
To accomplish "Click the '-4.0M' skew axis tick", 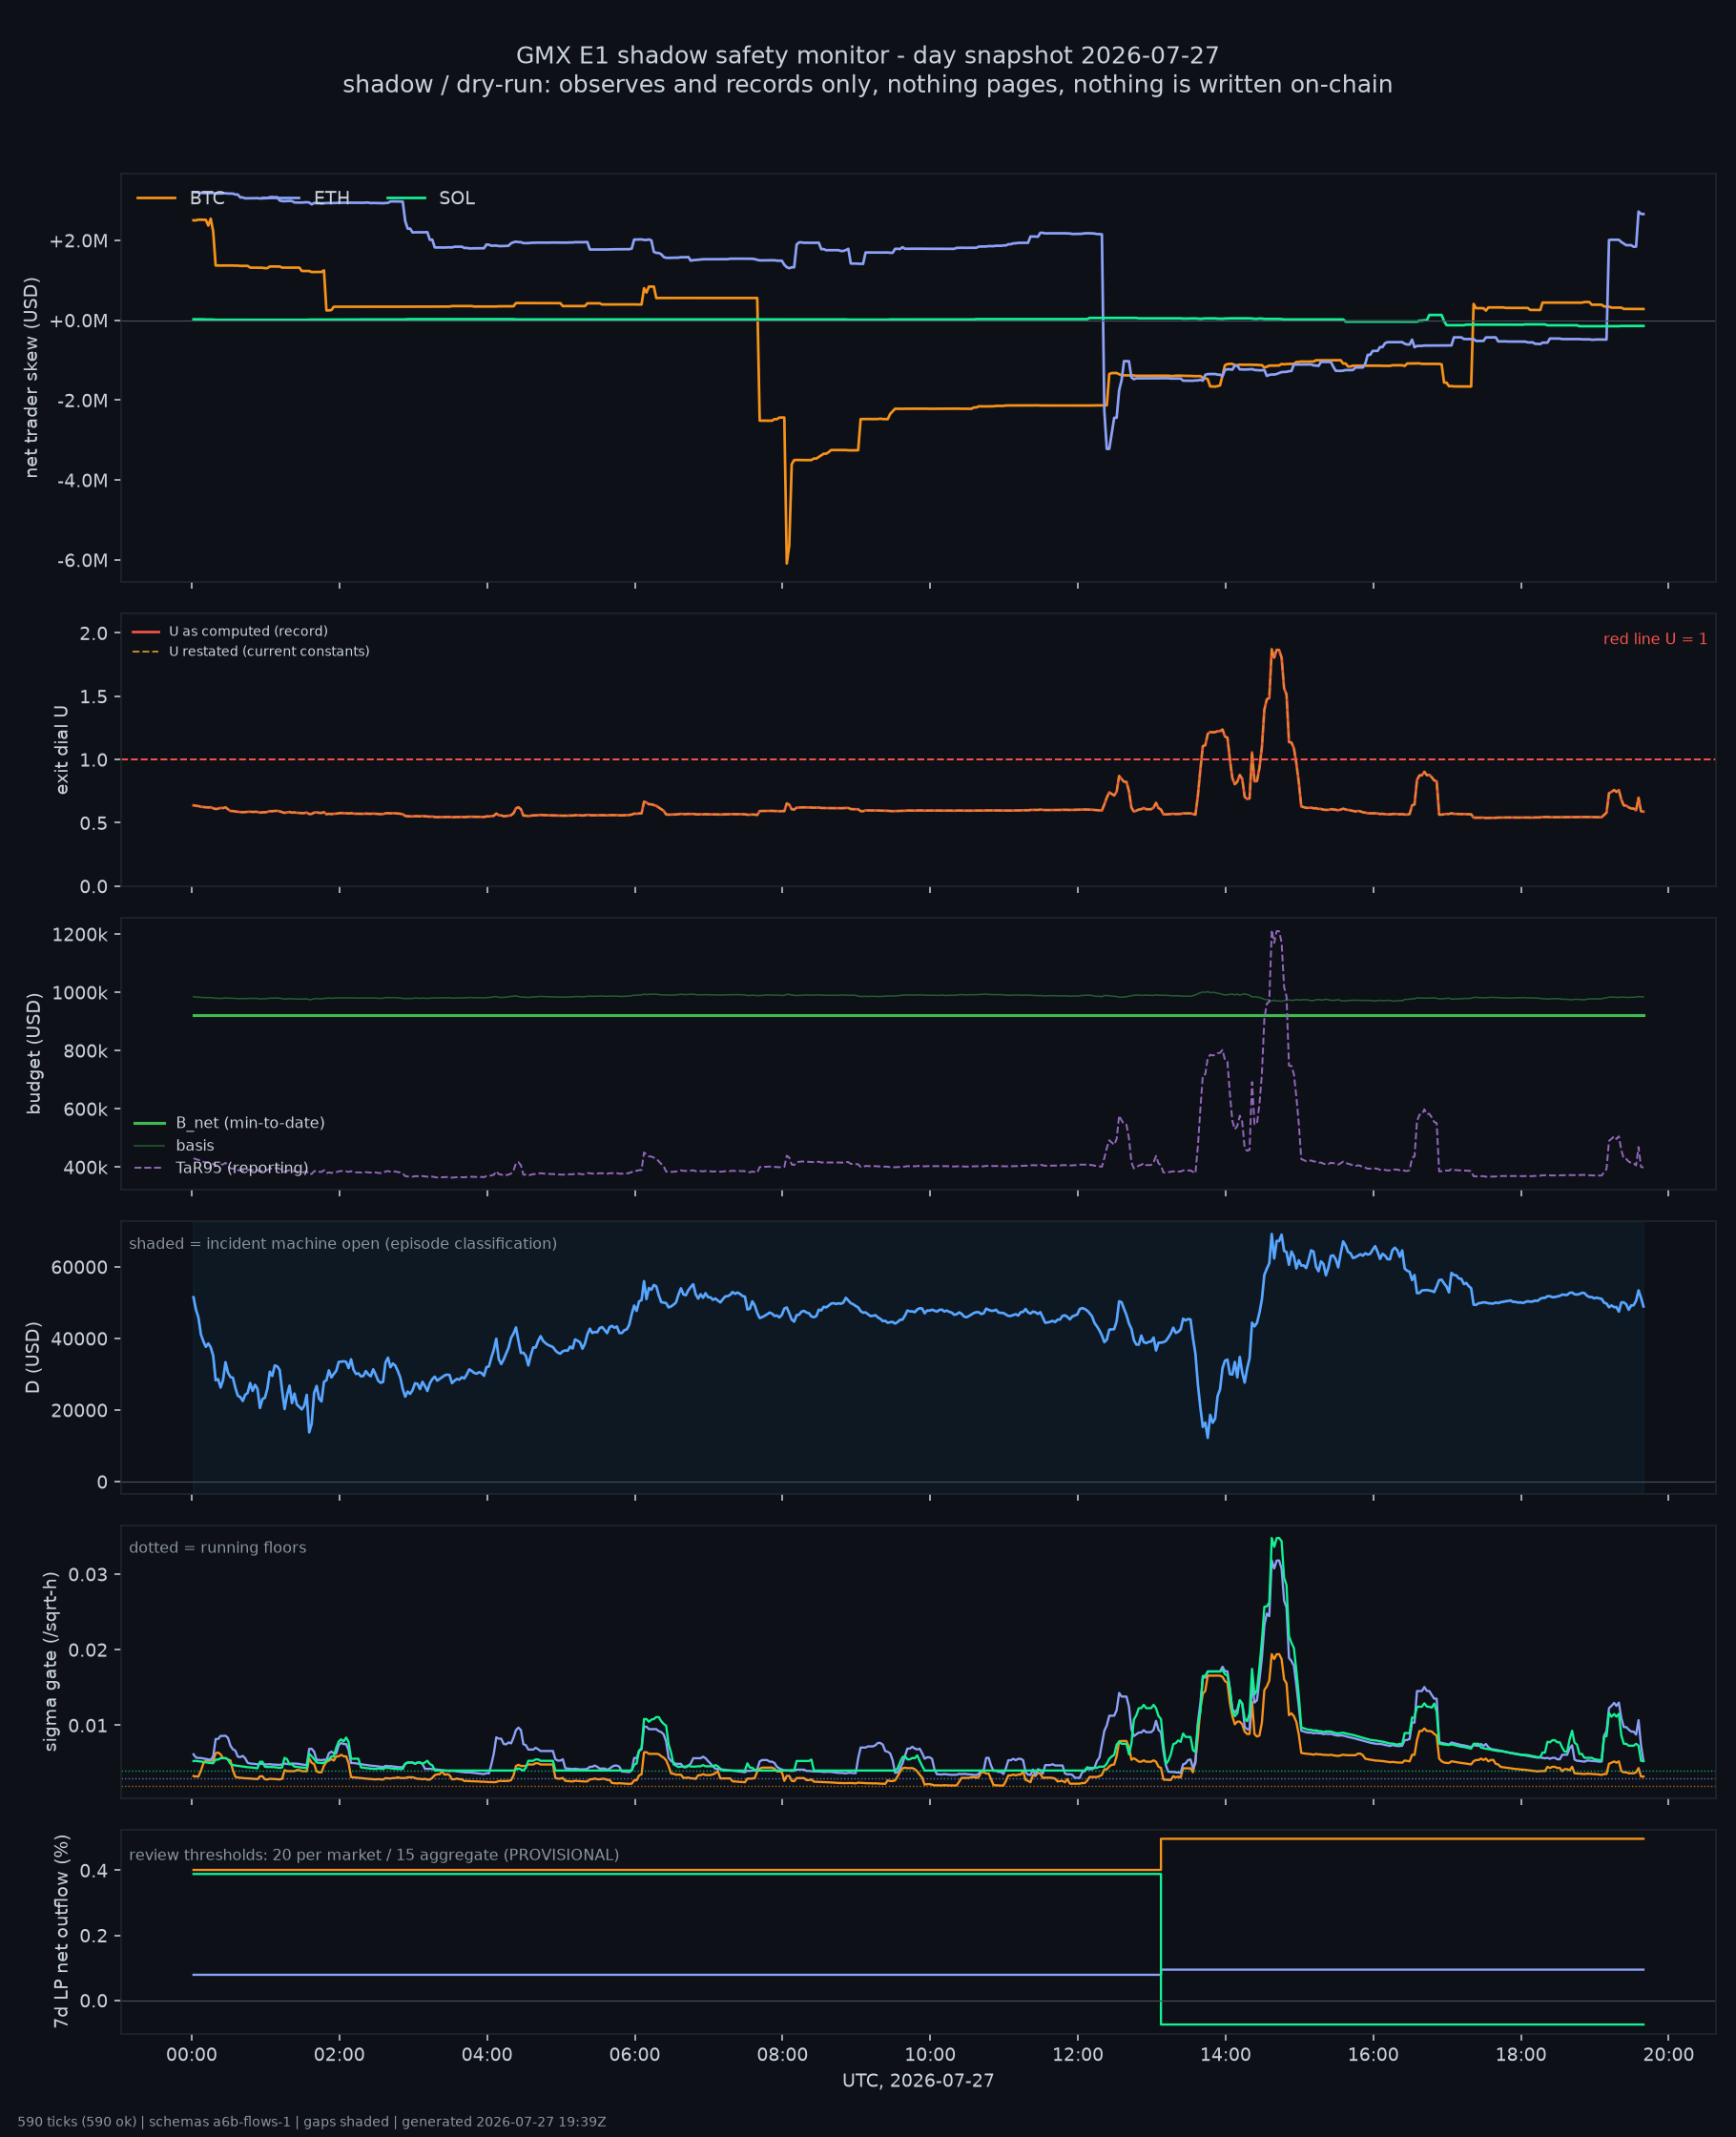I will pos(82,480).
